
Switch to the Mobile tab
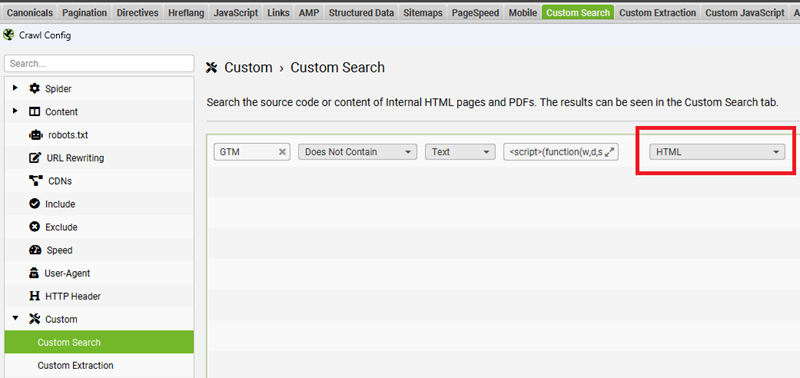(x=523, y=13)
